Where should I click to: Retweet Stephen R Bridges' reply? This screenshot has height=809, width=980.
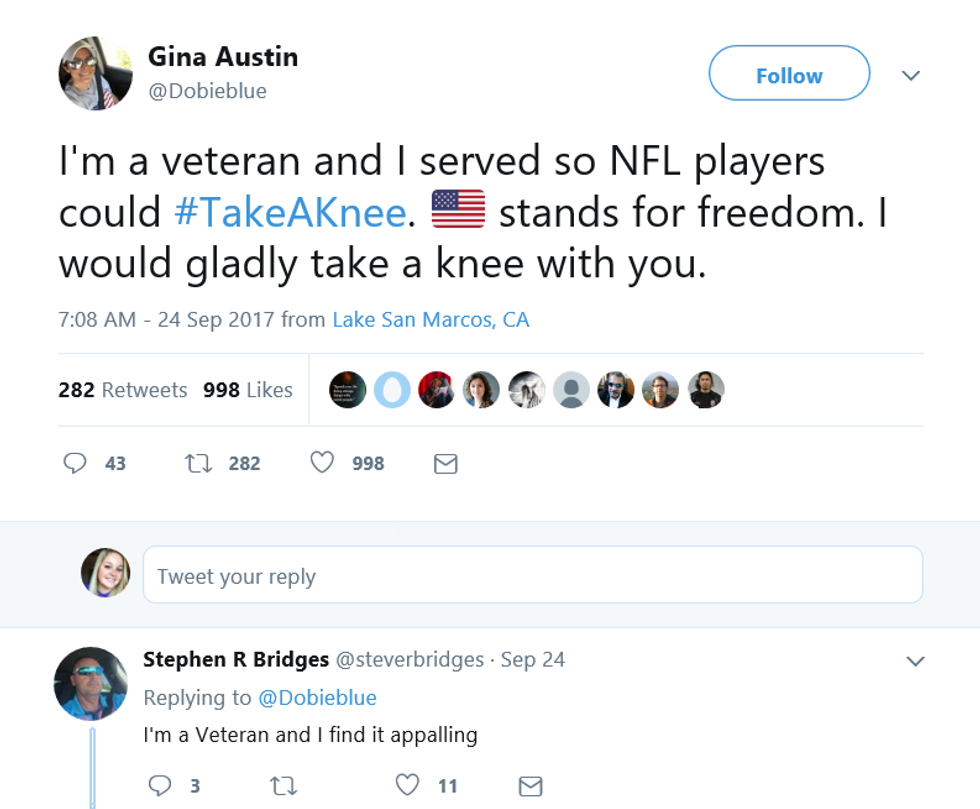[284, 786]
